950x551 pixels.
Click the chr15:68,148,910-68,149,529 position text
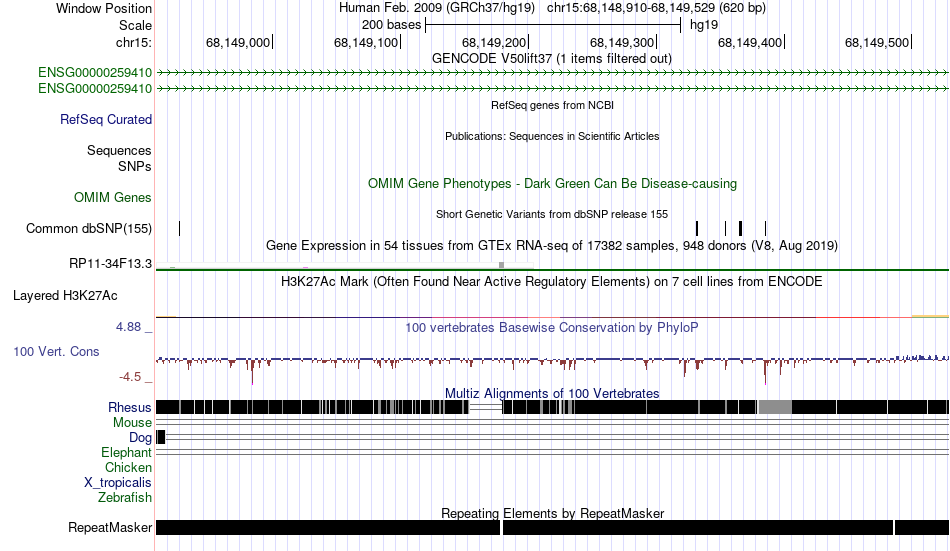[x=656, y=8]
